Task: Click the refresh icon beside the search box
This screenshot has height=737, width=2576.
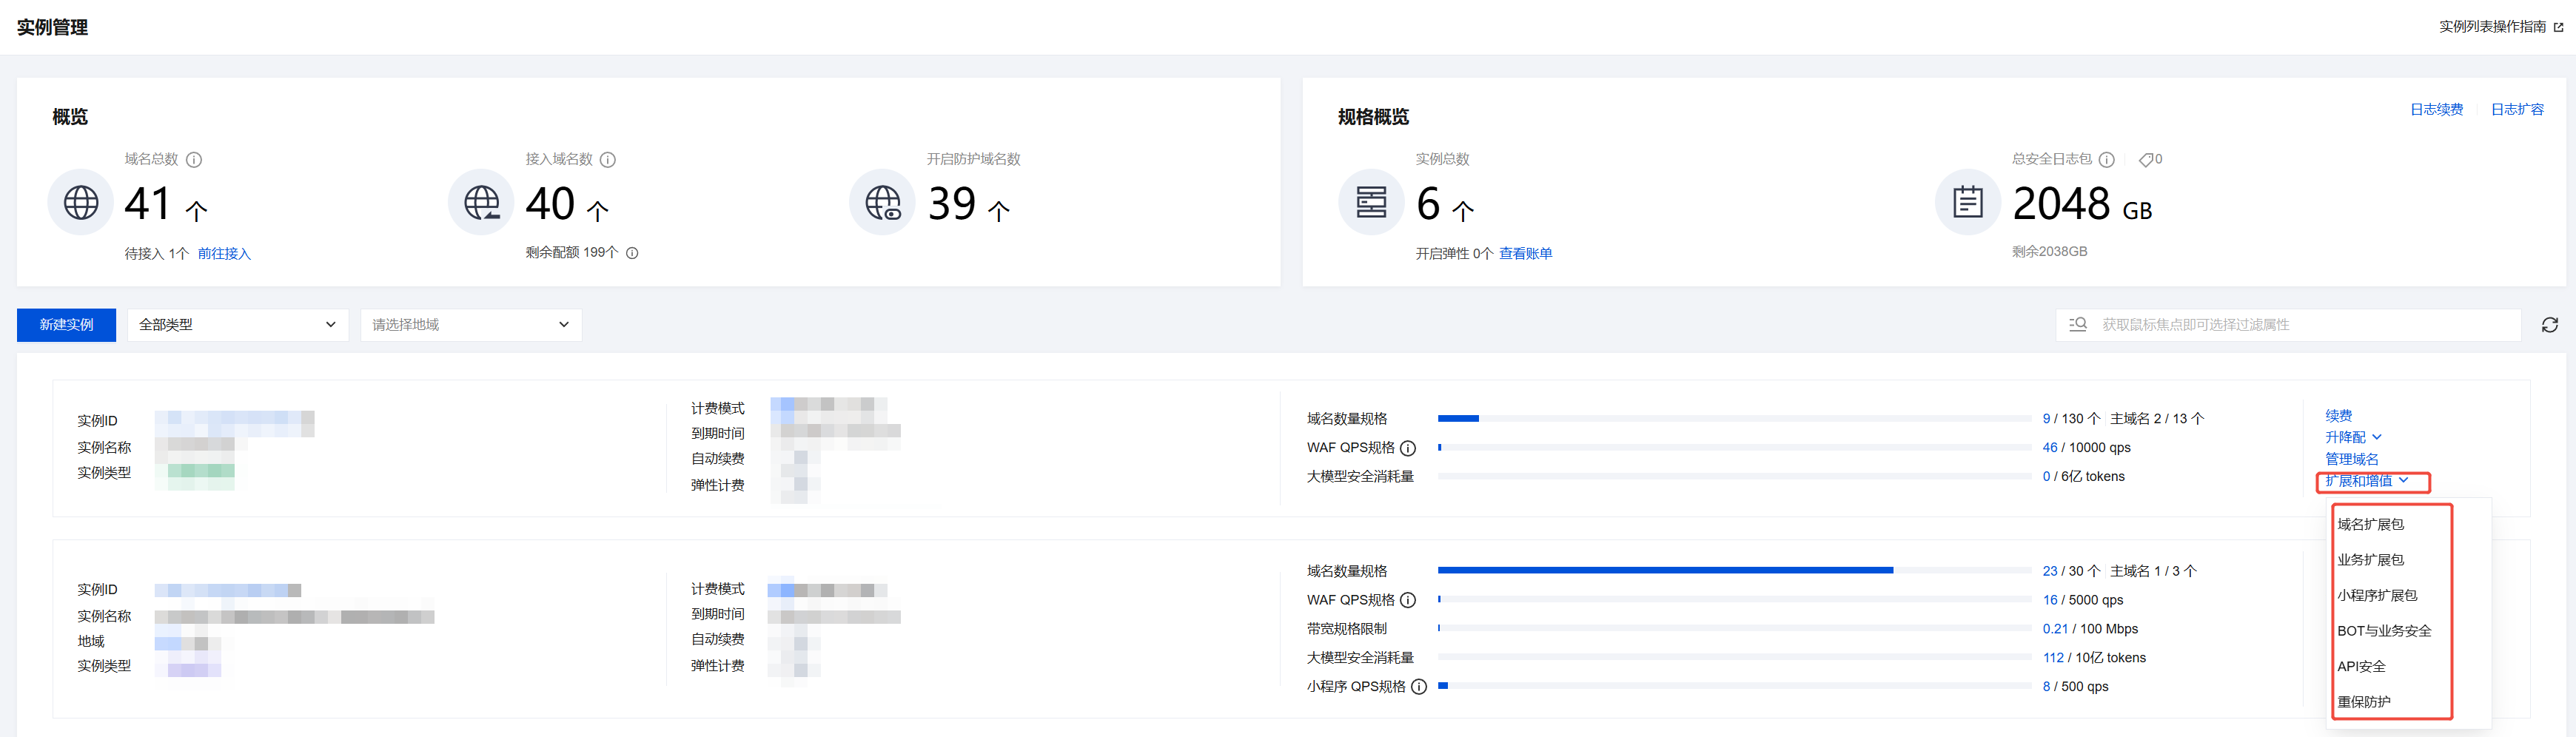Action: click(x=2549, y=325)
